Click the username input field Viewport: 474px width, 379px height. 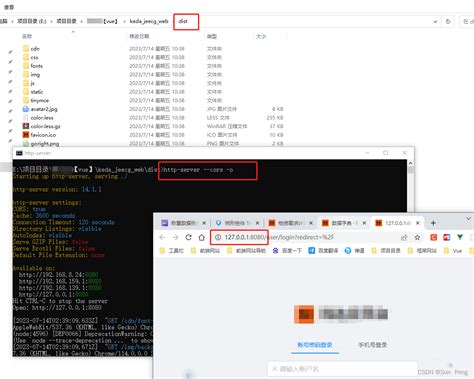coord(342,369)
